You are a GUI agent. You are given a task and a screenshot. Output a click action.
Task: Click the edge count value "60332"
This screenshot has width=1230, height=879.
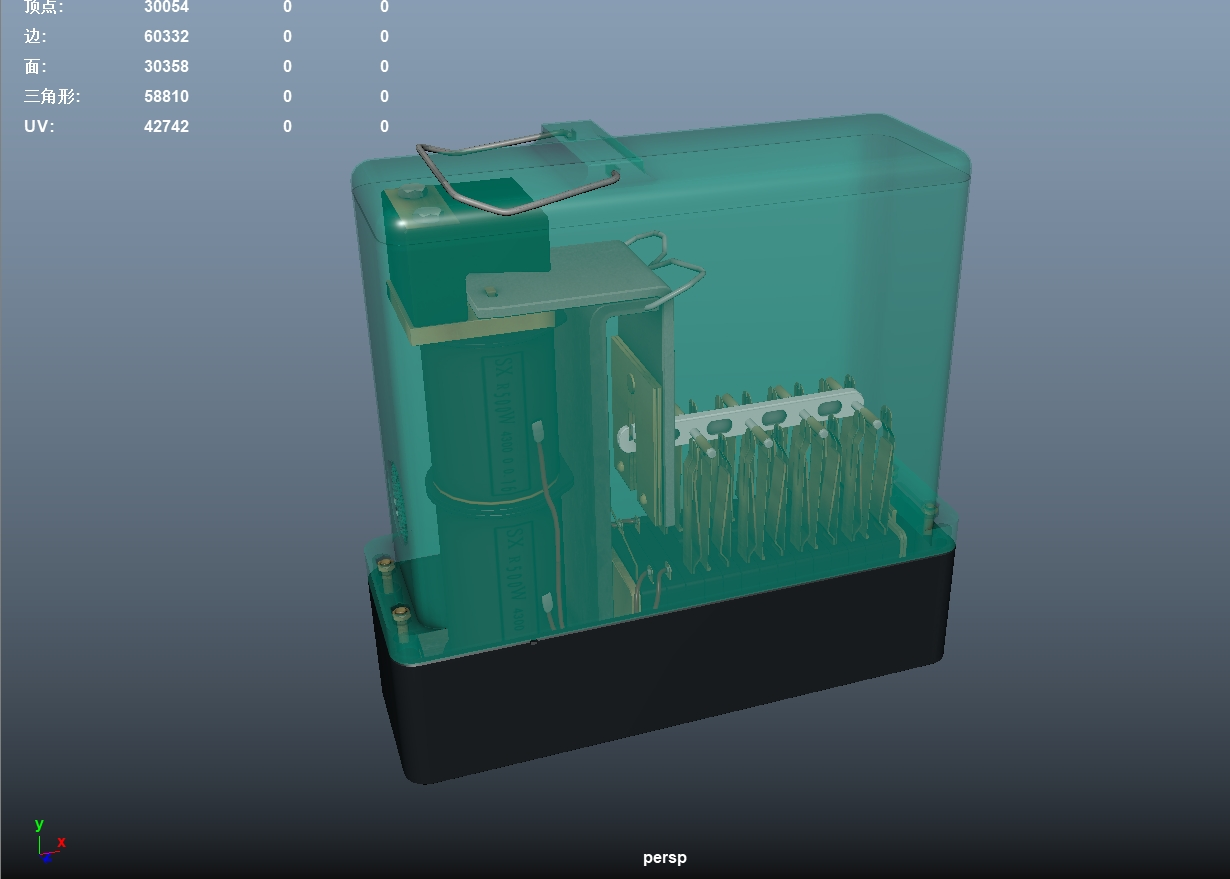166,37
